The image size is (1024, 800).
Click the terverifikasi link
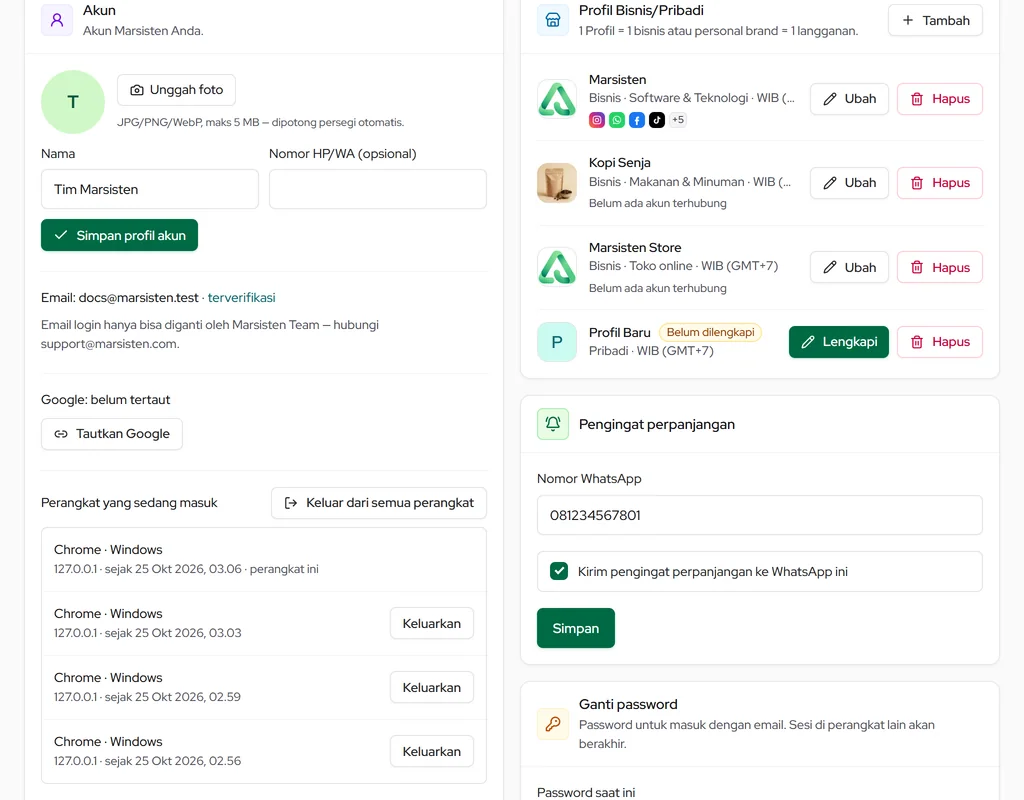click(242, 298)
